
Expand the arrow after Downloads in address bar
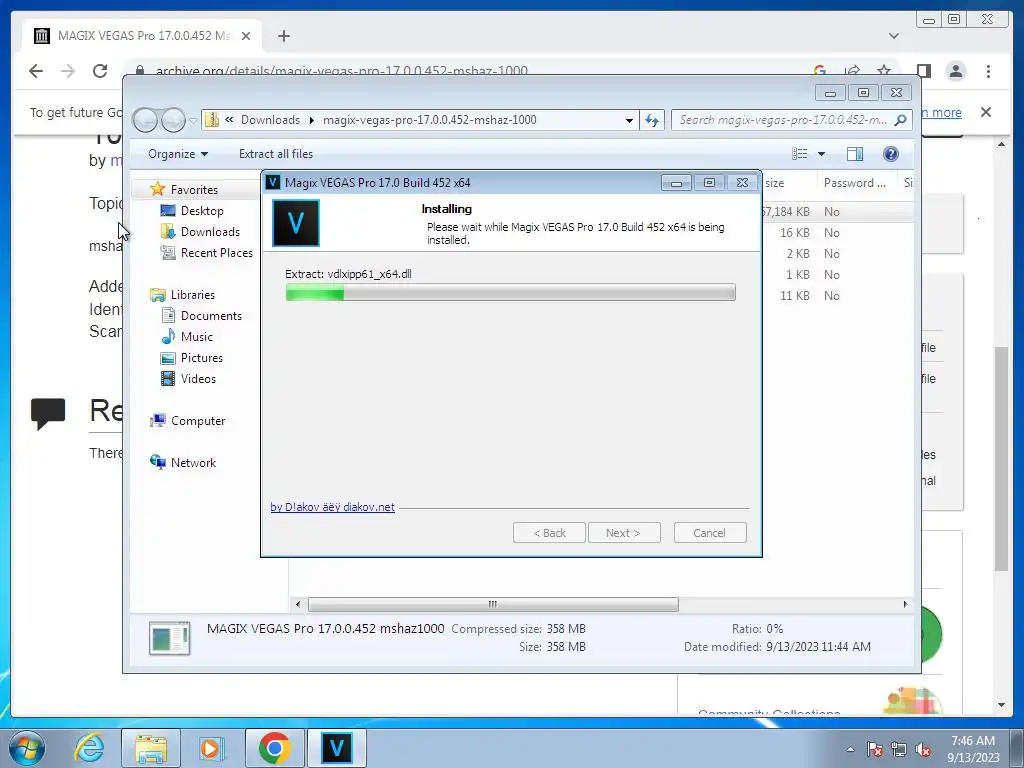[x=312, y=120]
